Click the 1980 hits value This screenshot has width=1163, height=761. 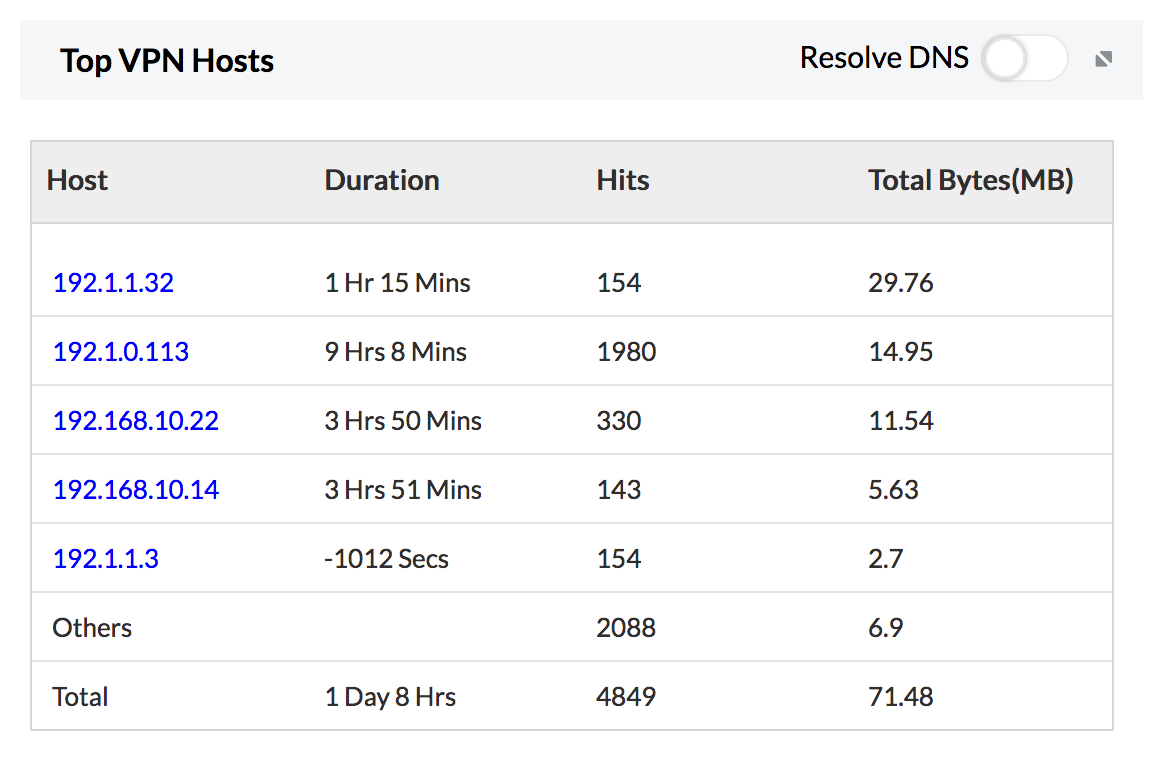(626, 352)
